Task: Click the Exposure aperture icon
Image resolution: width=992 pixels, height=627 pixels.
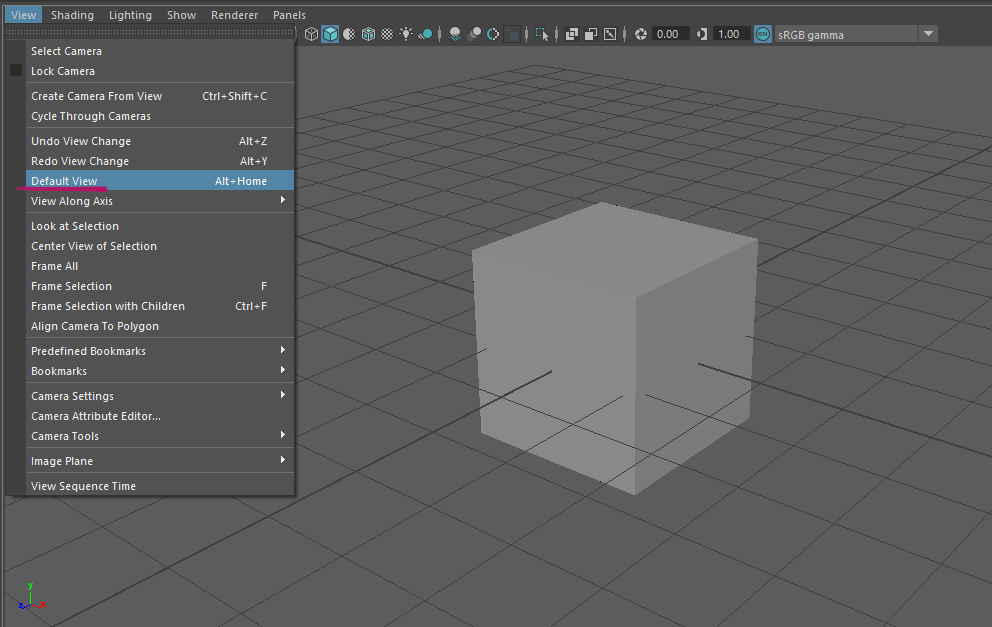Action: pyautogui.click(x=641, y=34)
